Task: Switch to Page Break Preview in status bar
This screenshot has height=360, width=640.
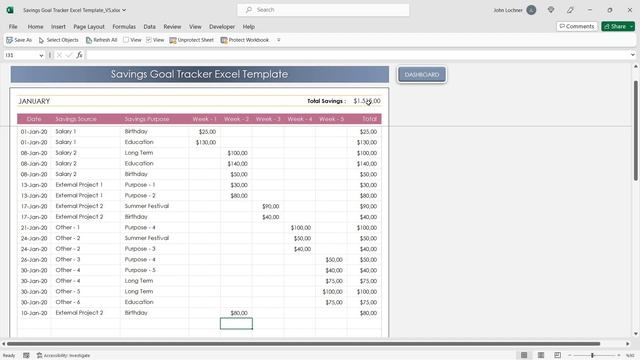Action: coord(558,355)
